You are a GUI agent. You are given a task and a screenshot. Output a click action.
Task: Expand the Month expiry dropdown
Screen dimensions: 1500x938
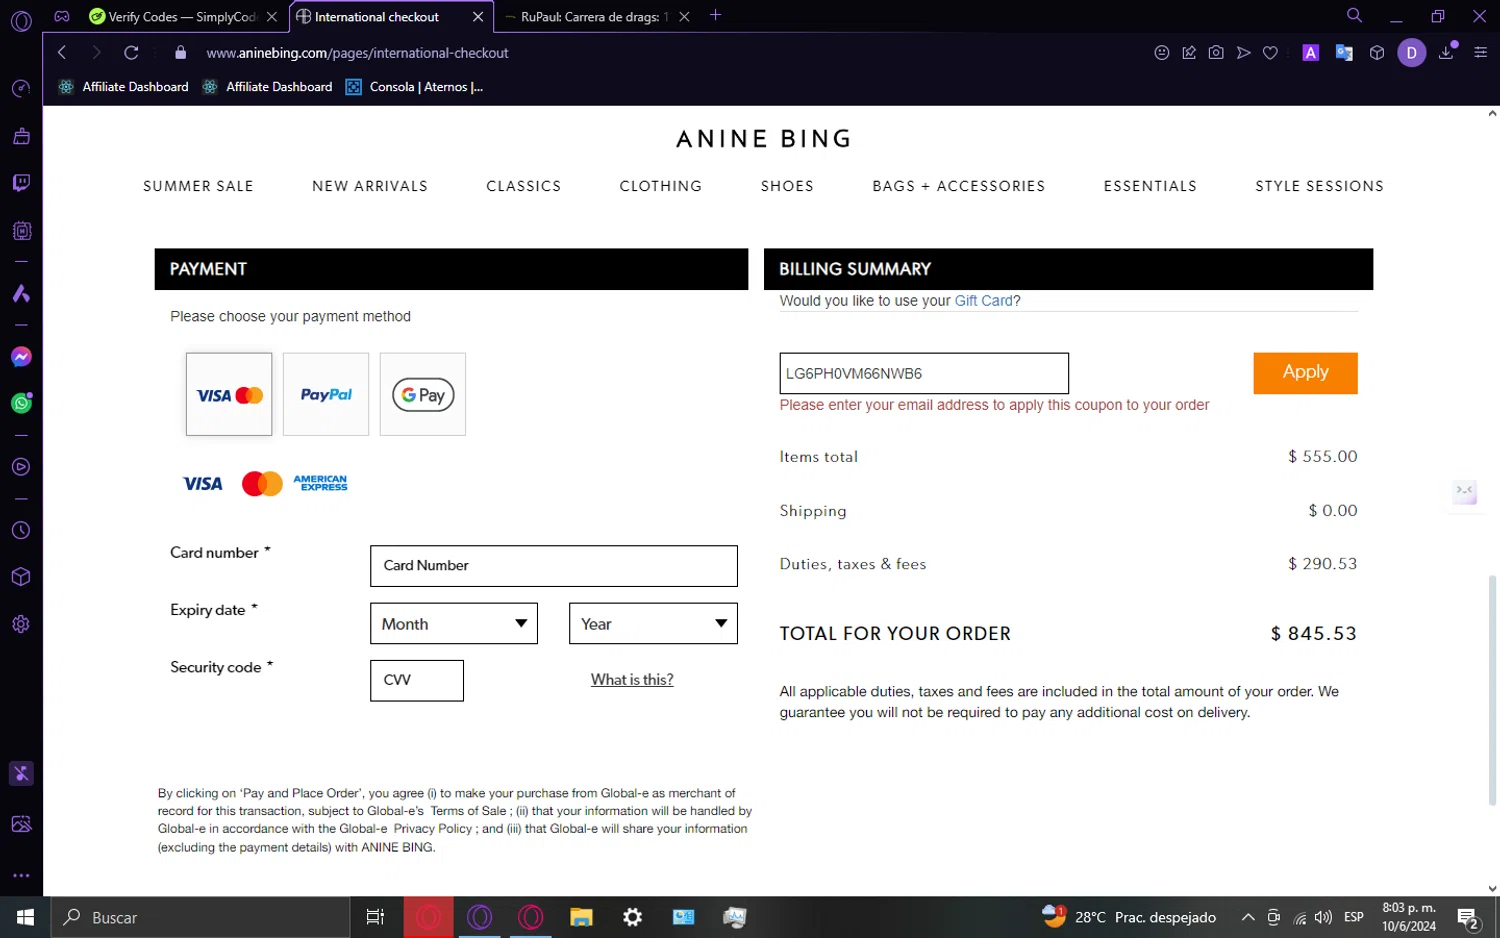(454, 623)
